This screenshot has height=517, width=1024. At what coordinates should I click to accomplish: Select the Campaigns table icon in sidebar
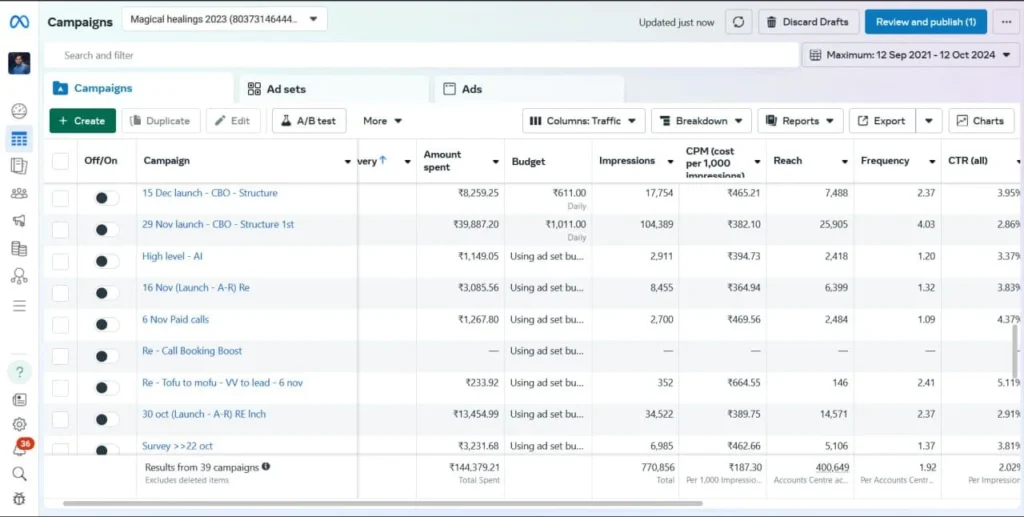pos(19,139)
